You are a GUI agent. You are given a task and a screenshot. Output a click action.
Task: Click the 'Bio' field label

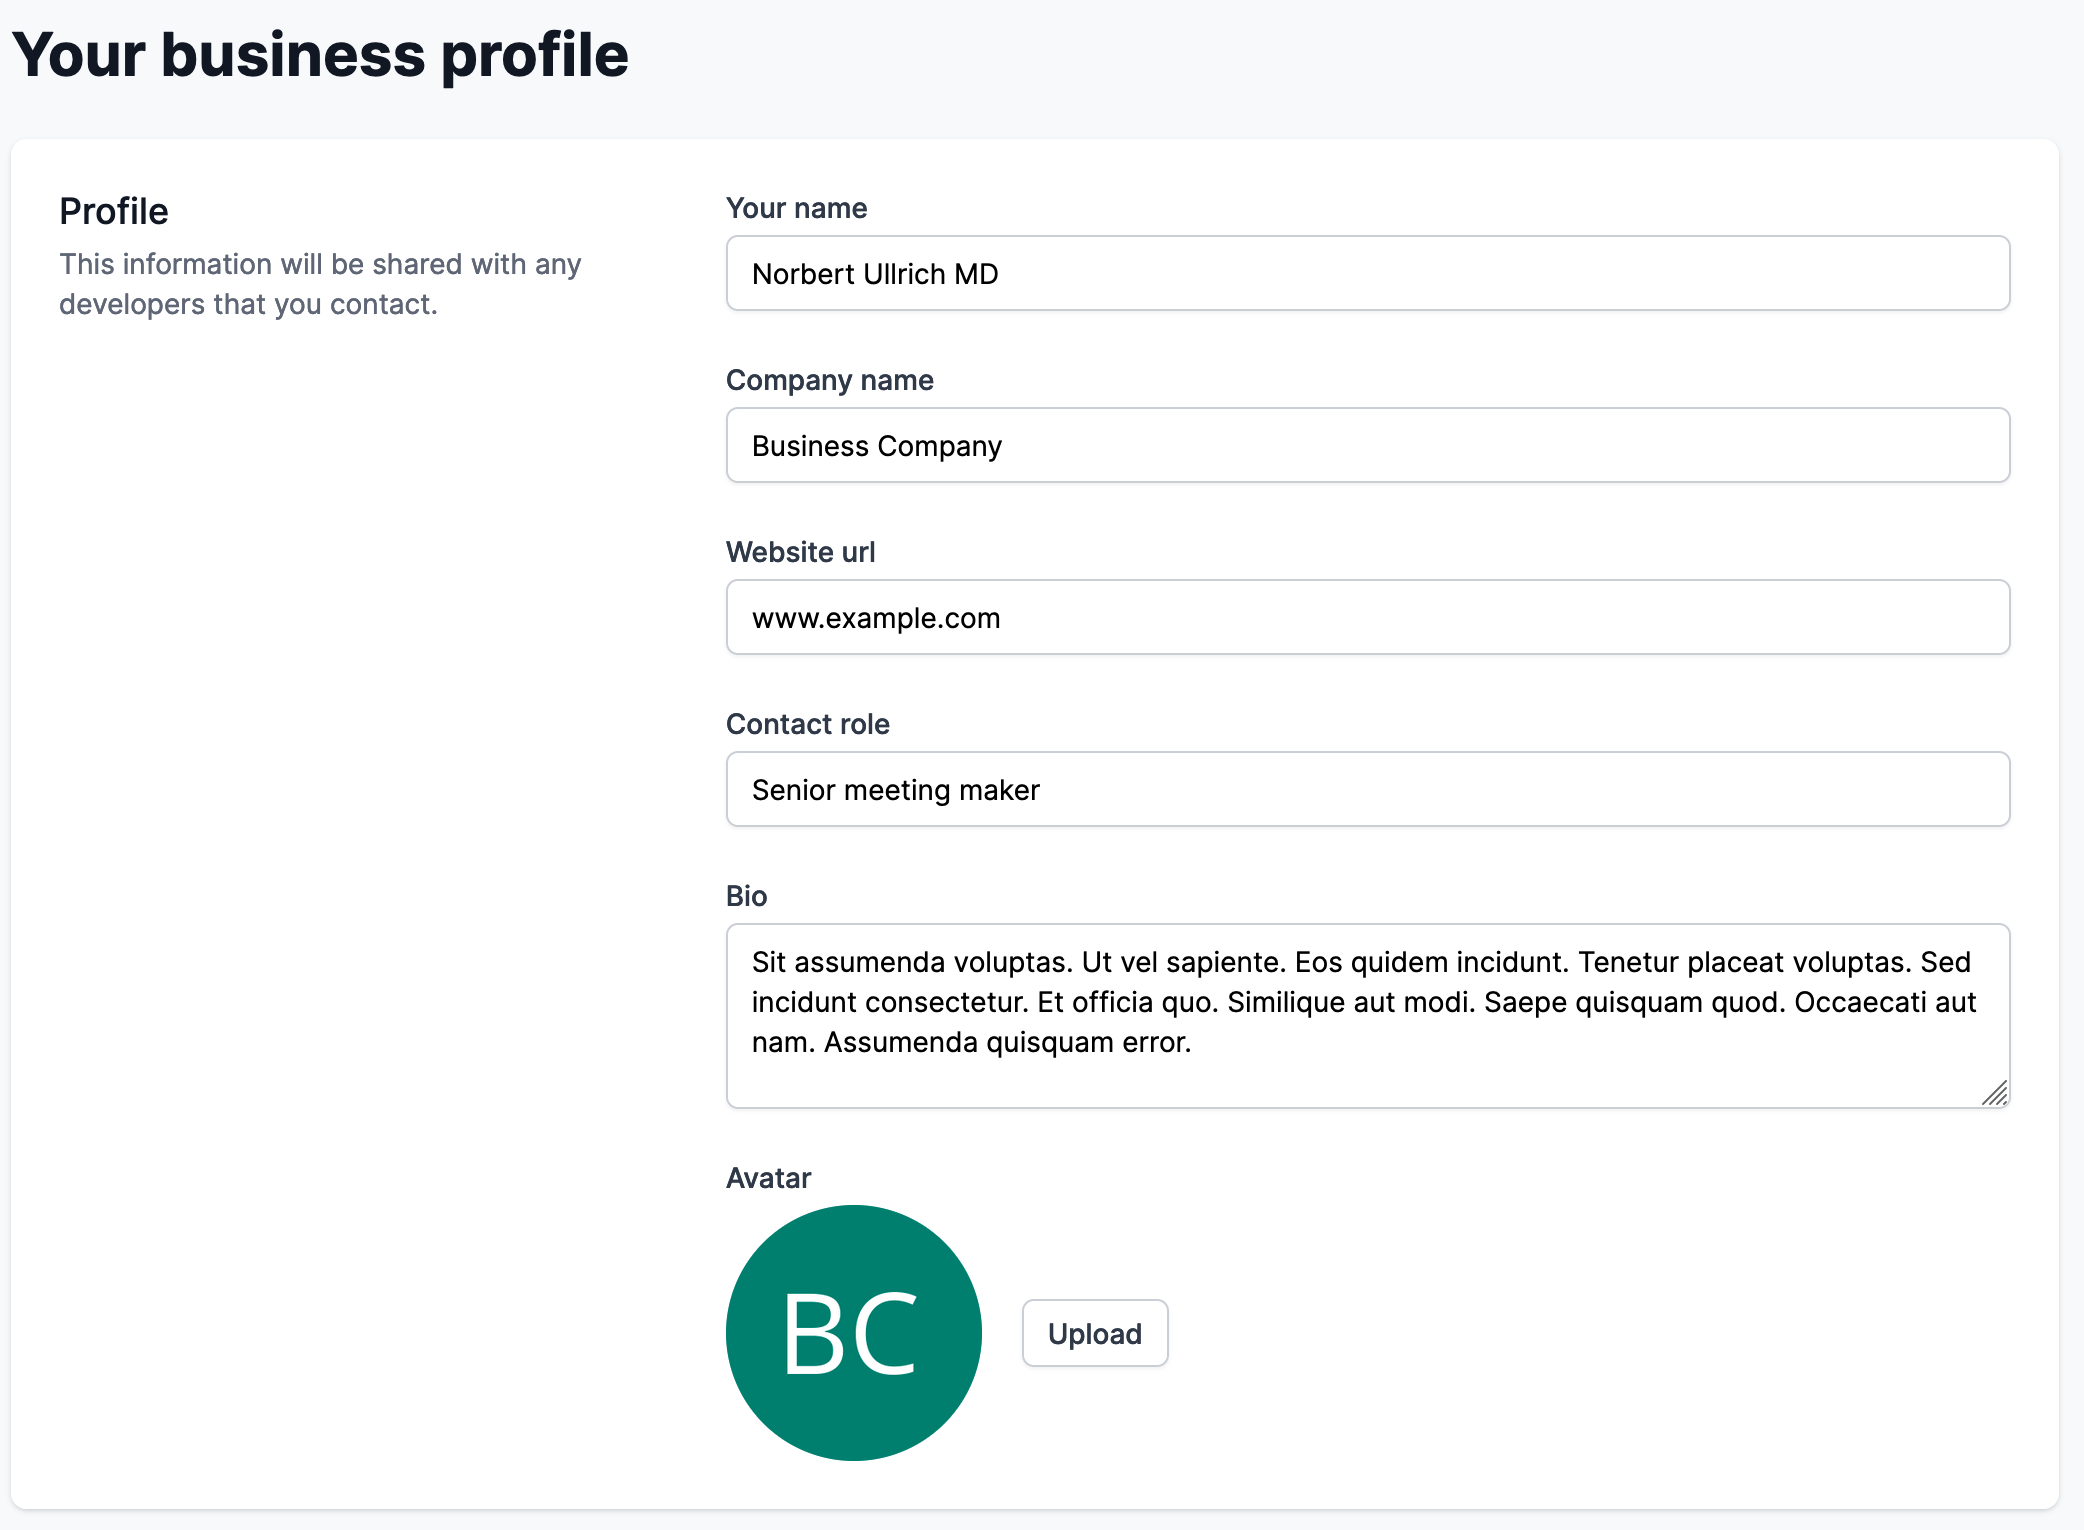[x=746, y=896]
